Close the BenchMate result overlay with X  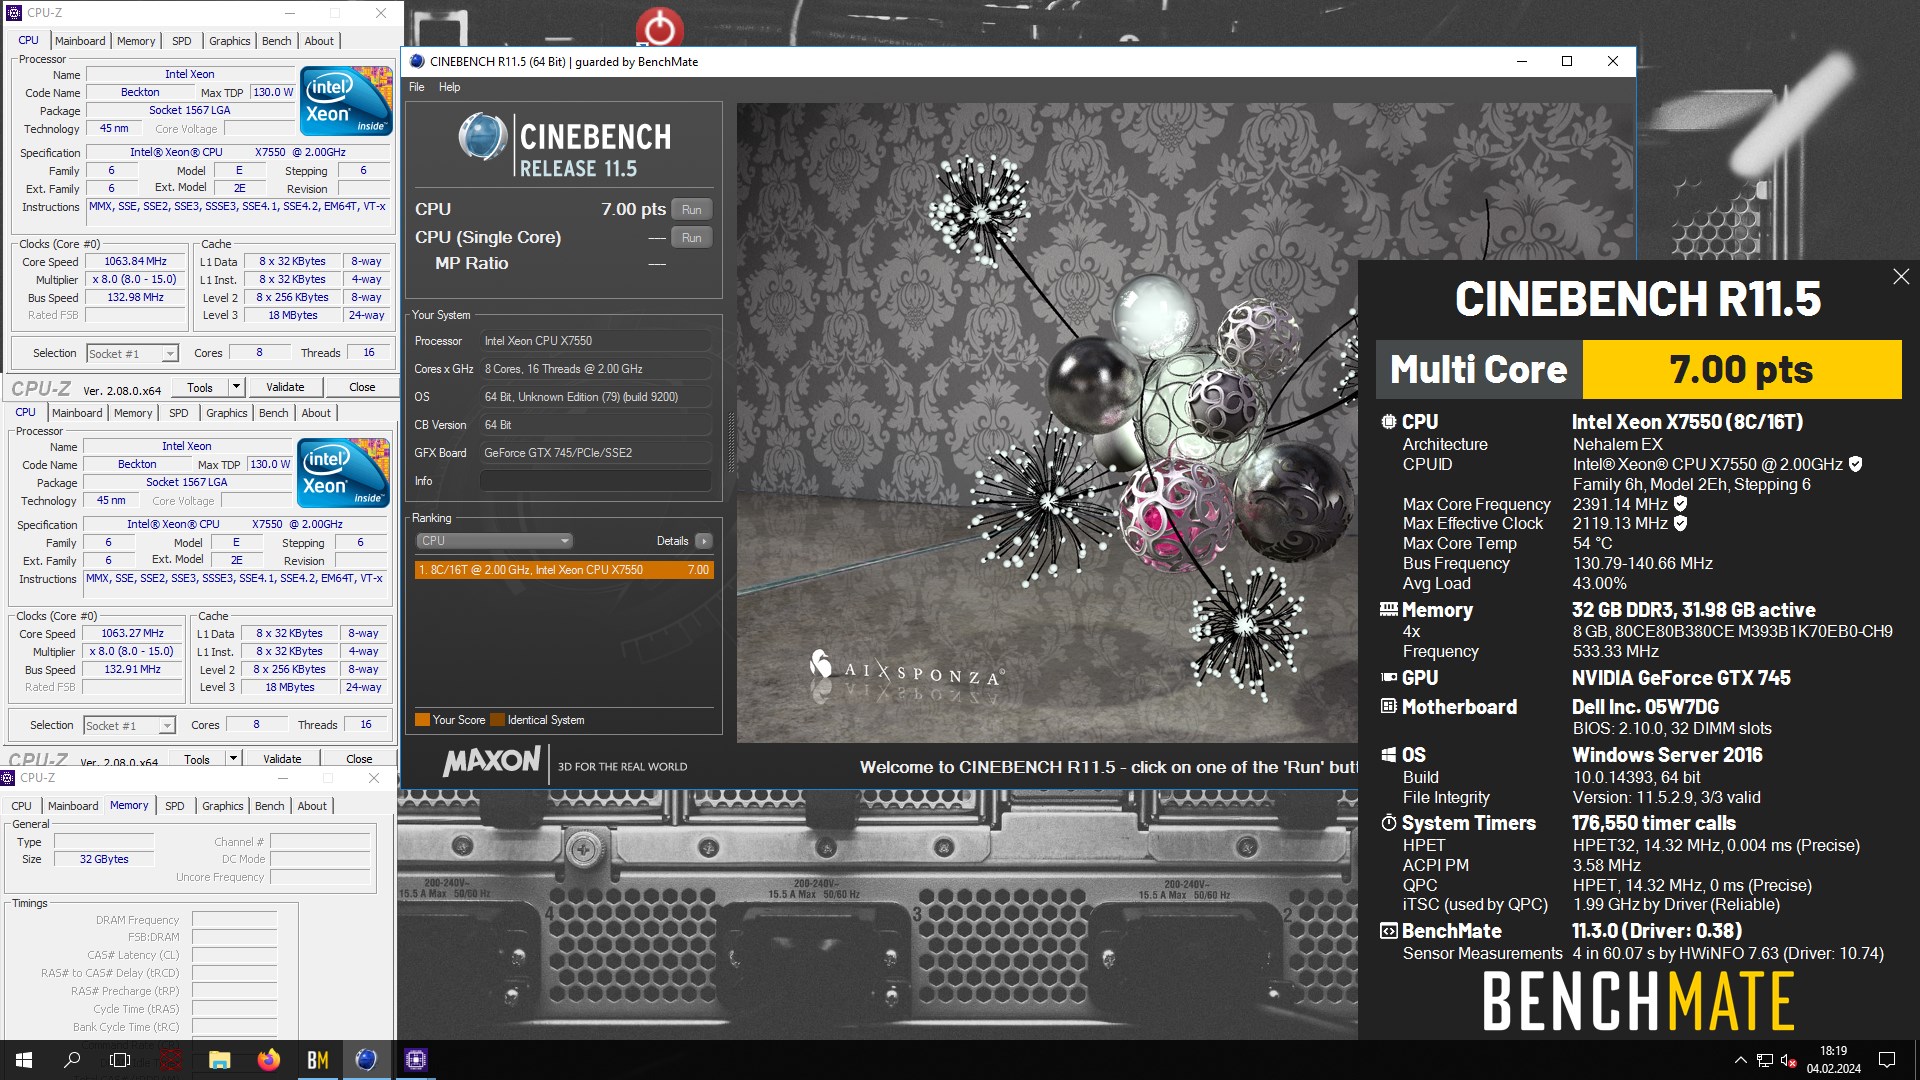pos(1901,277)
